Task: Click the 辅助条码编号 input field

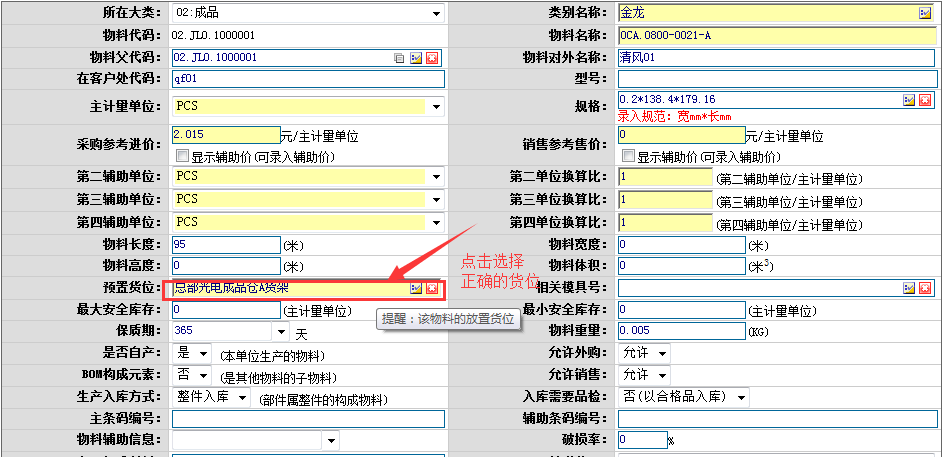Action: coord(778,419)
